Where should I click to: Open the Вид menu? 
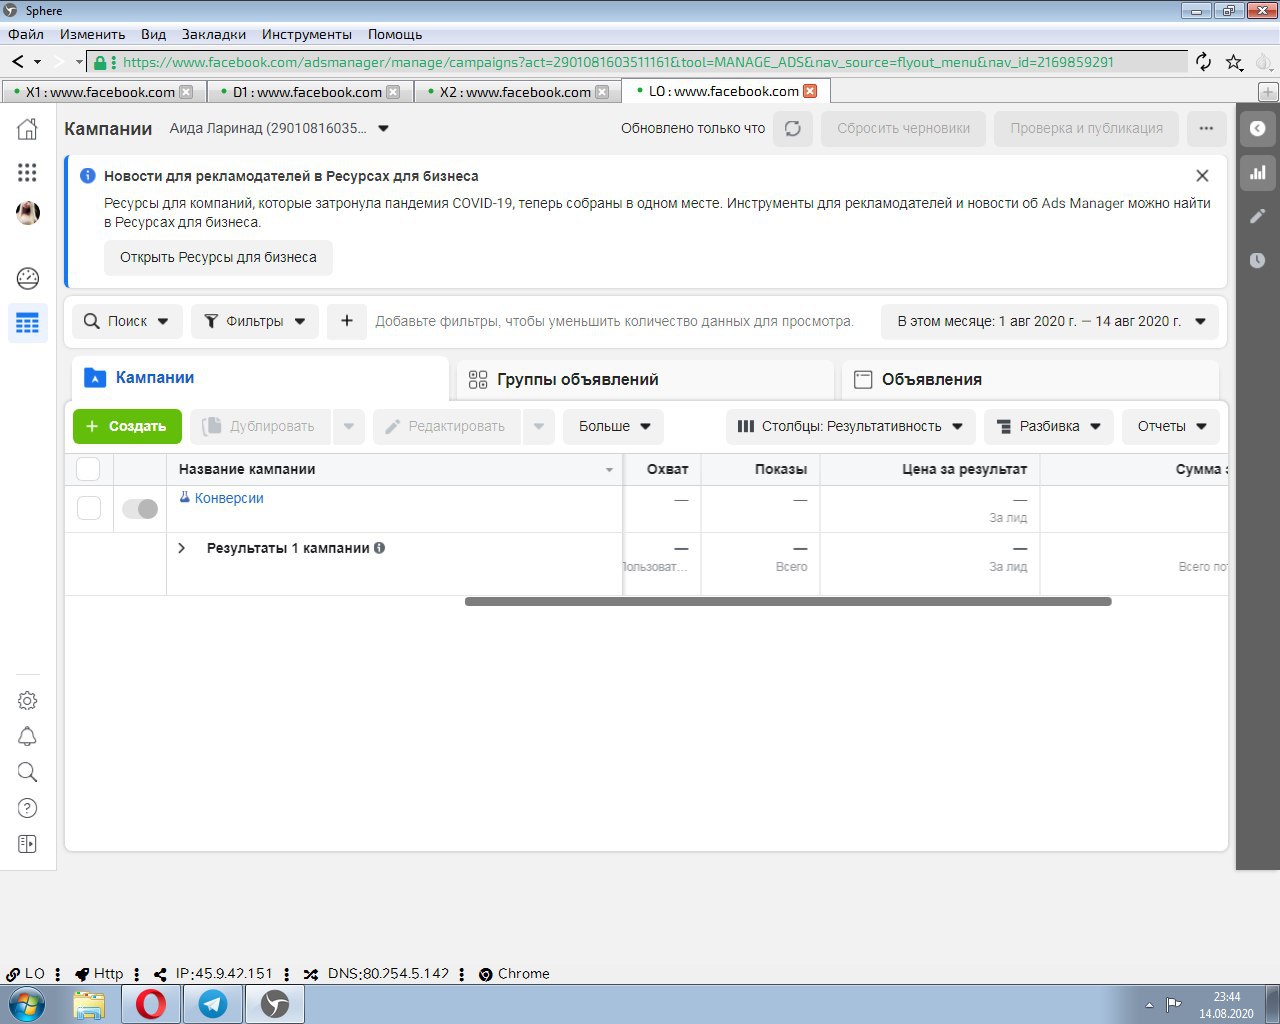click(153, 34)
